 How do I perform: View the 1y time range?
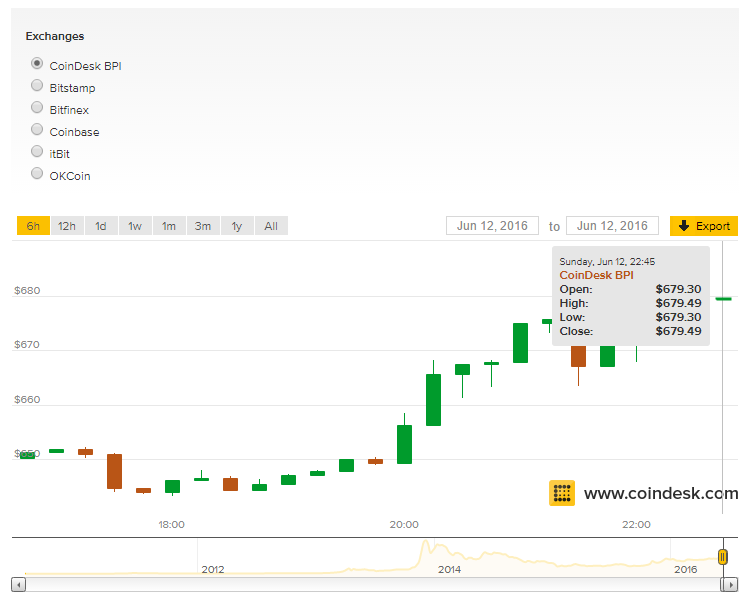pyautogui.click(x=237, y=226)
